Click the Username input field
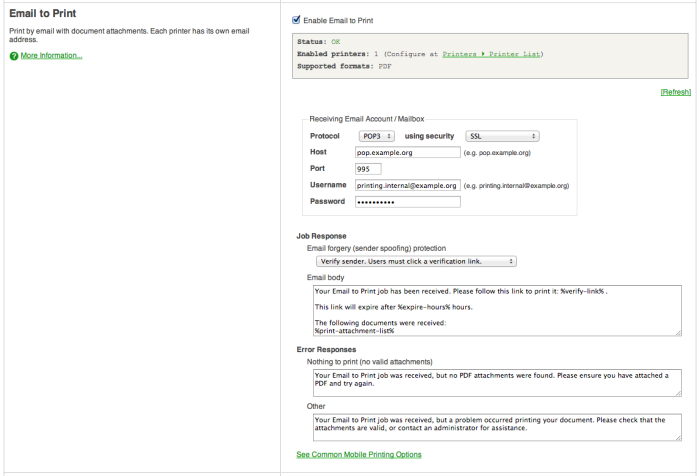 coord(408,185)
